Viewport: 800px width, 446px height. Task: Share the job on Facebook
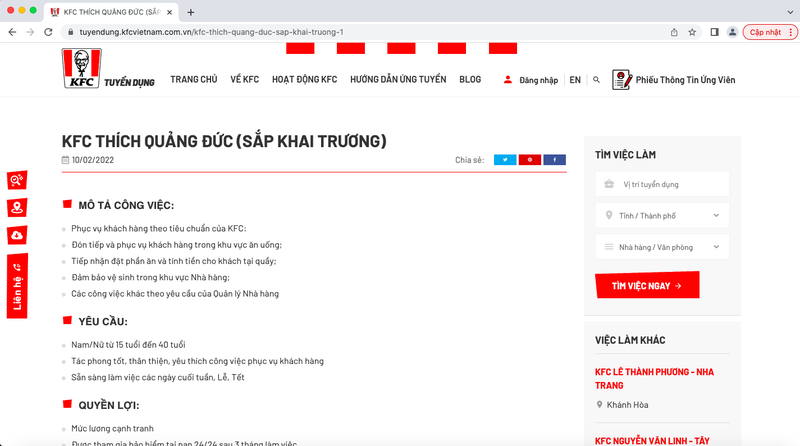click(x=555, y=160)
